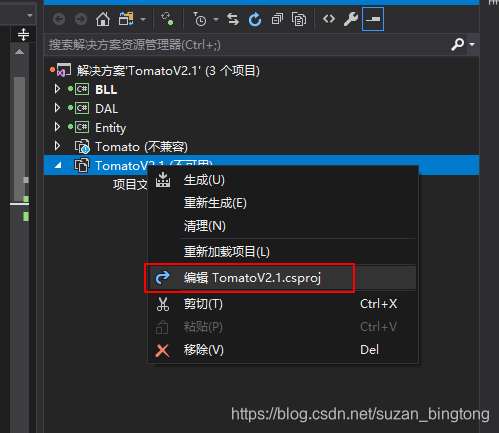The image size is (499, 433).
Task: Click the build icon beside 生成
Action: point(163,180)
